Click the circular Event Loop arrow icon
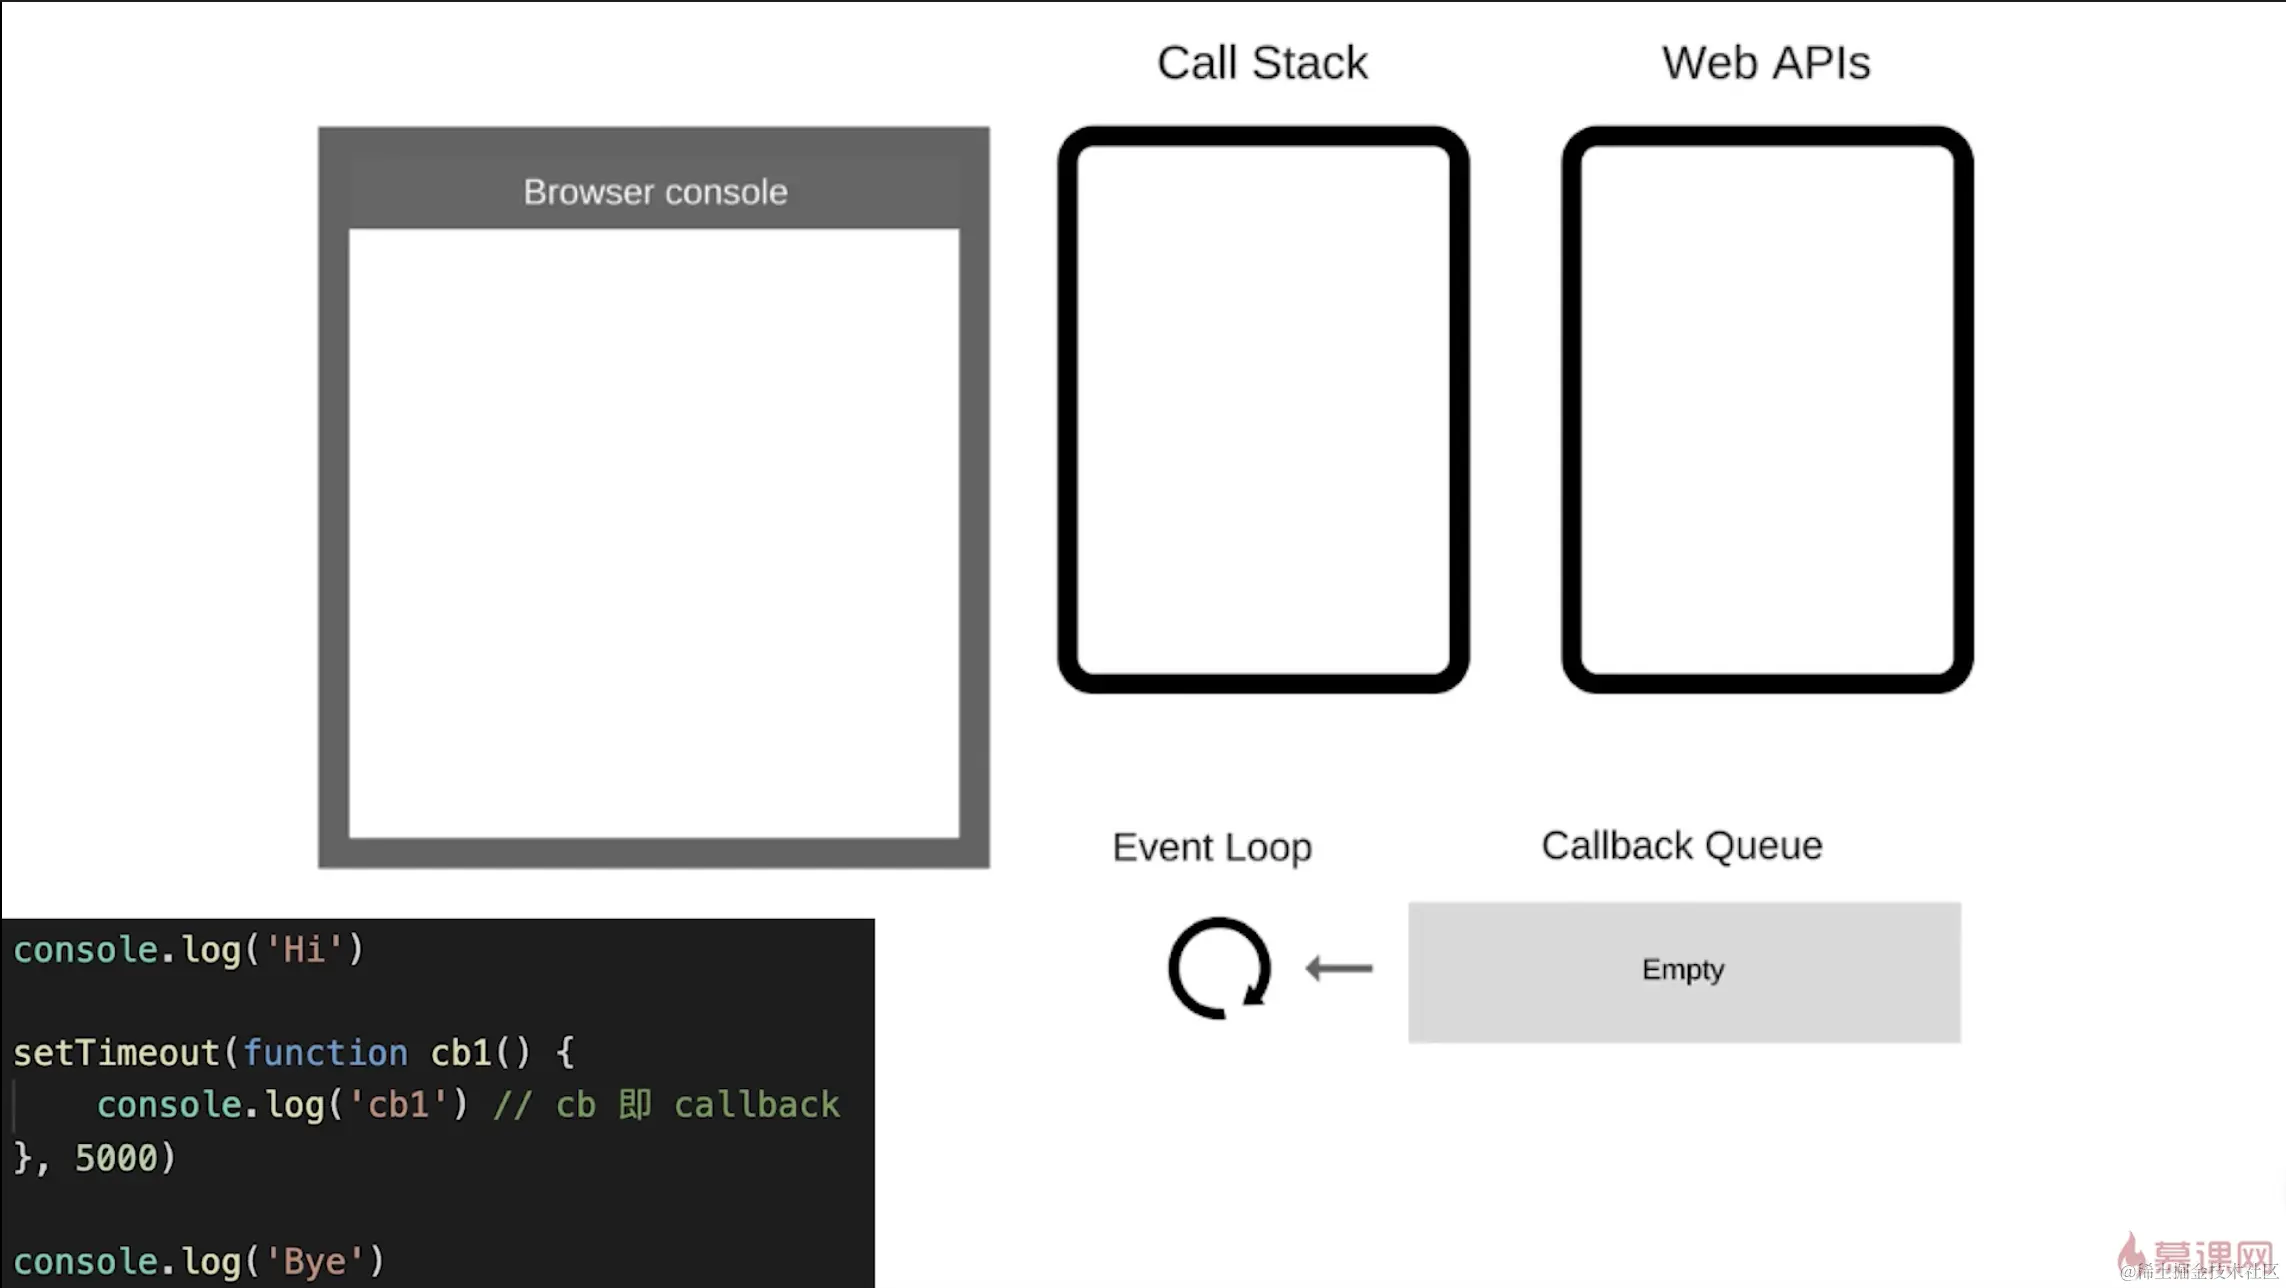Screen dimensions: 2286x1288 [x=1219, y=968]
